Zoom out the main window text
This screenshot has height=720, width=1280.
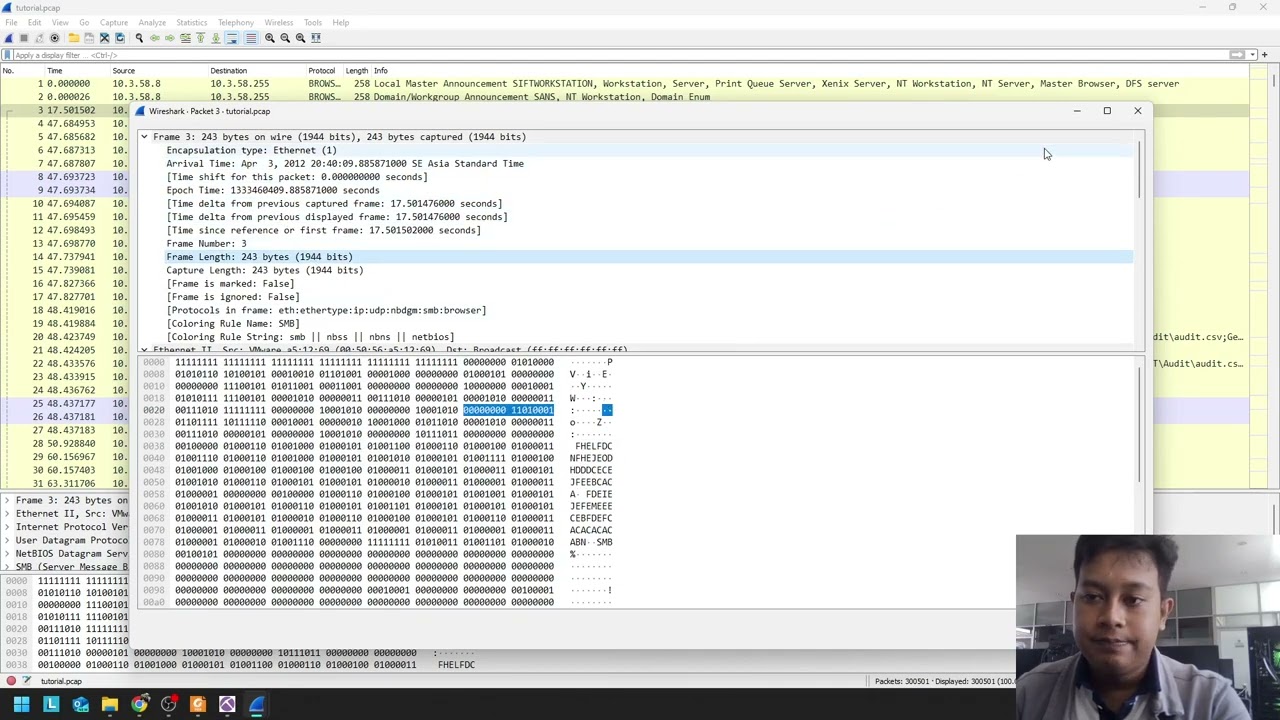pos(285,38)
